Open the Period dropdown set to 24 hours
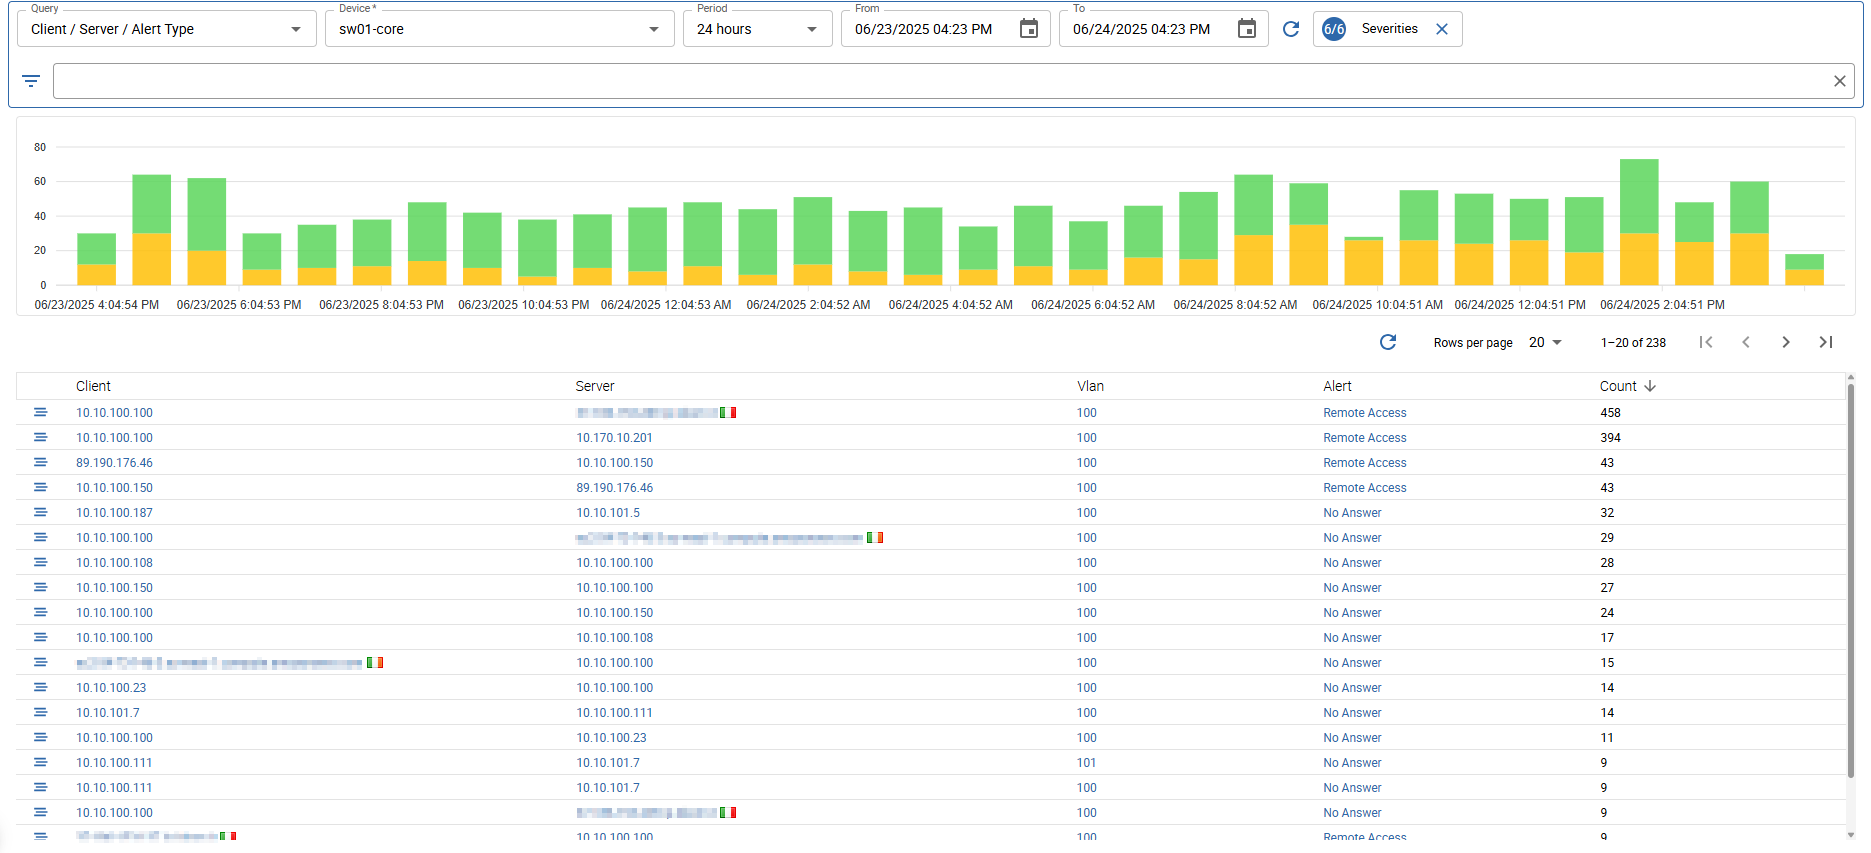 [x=757, y=29]
